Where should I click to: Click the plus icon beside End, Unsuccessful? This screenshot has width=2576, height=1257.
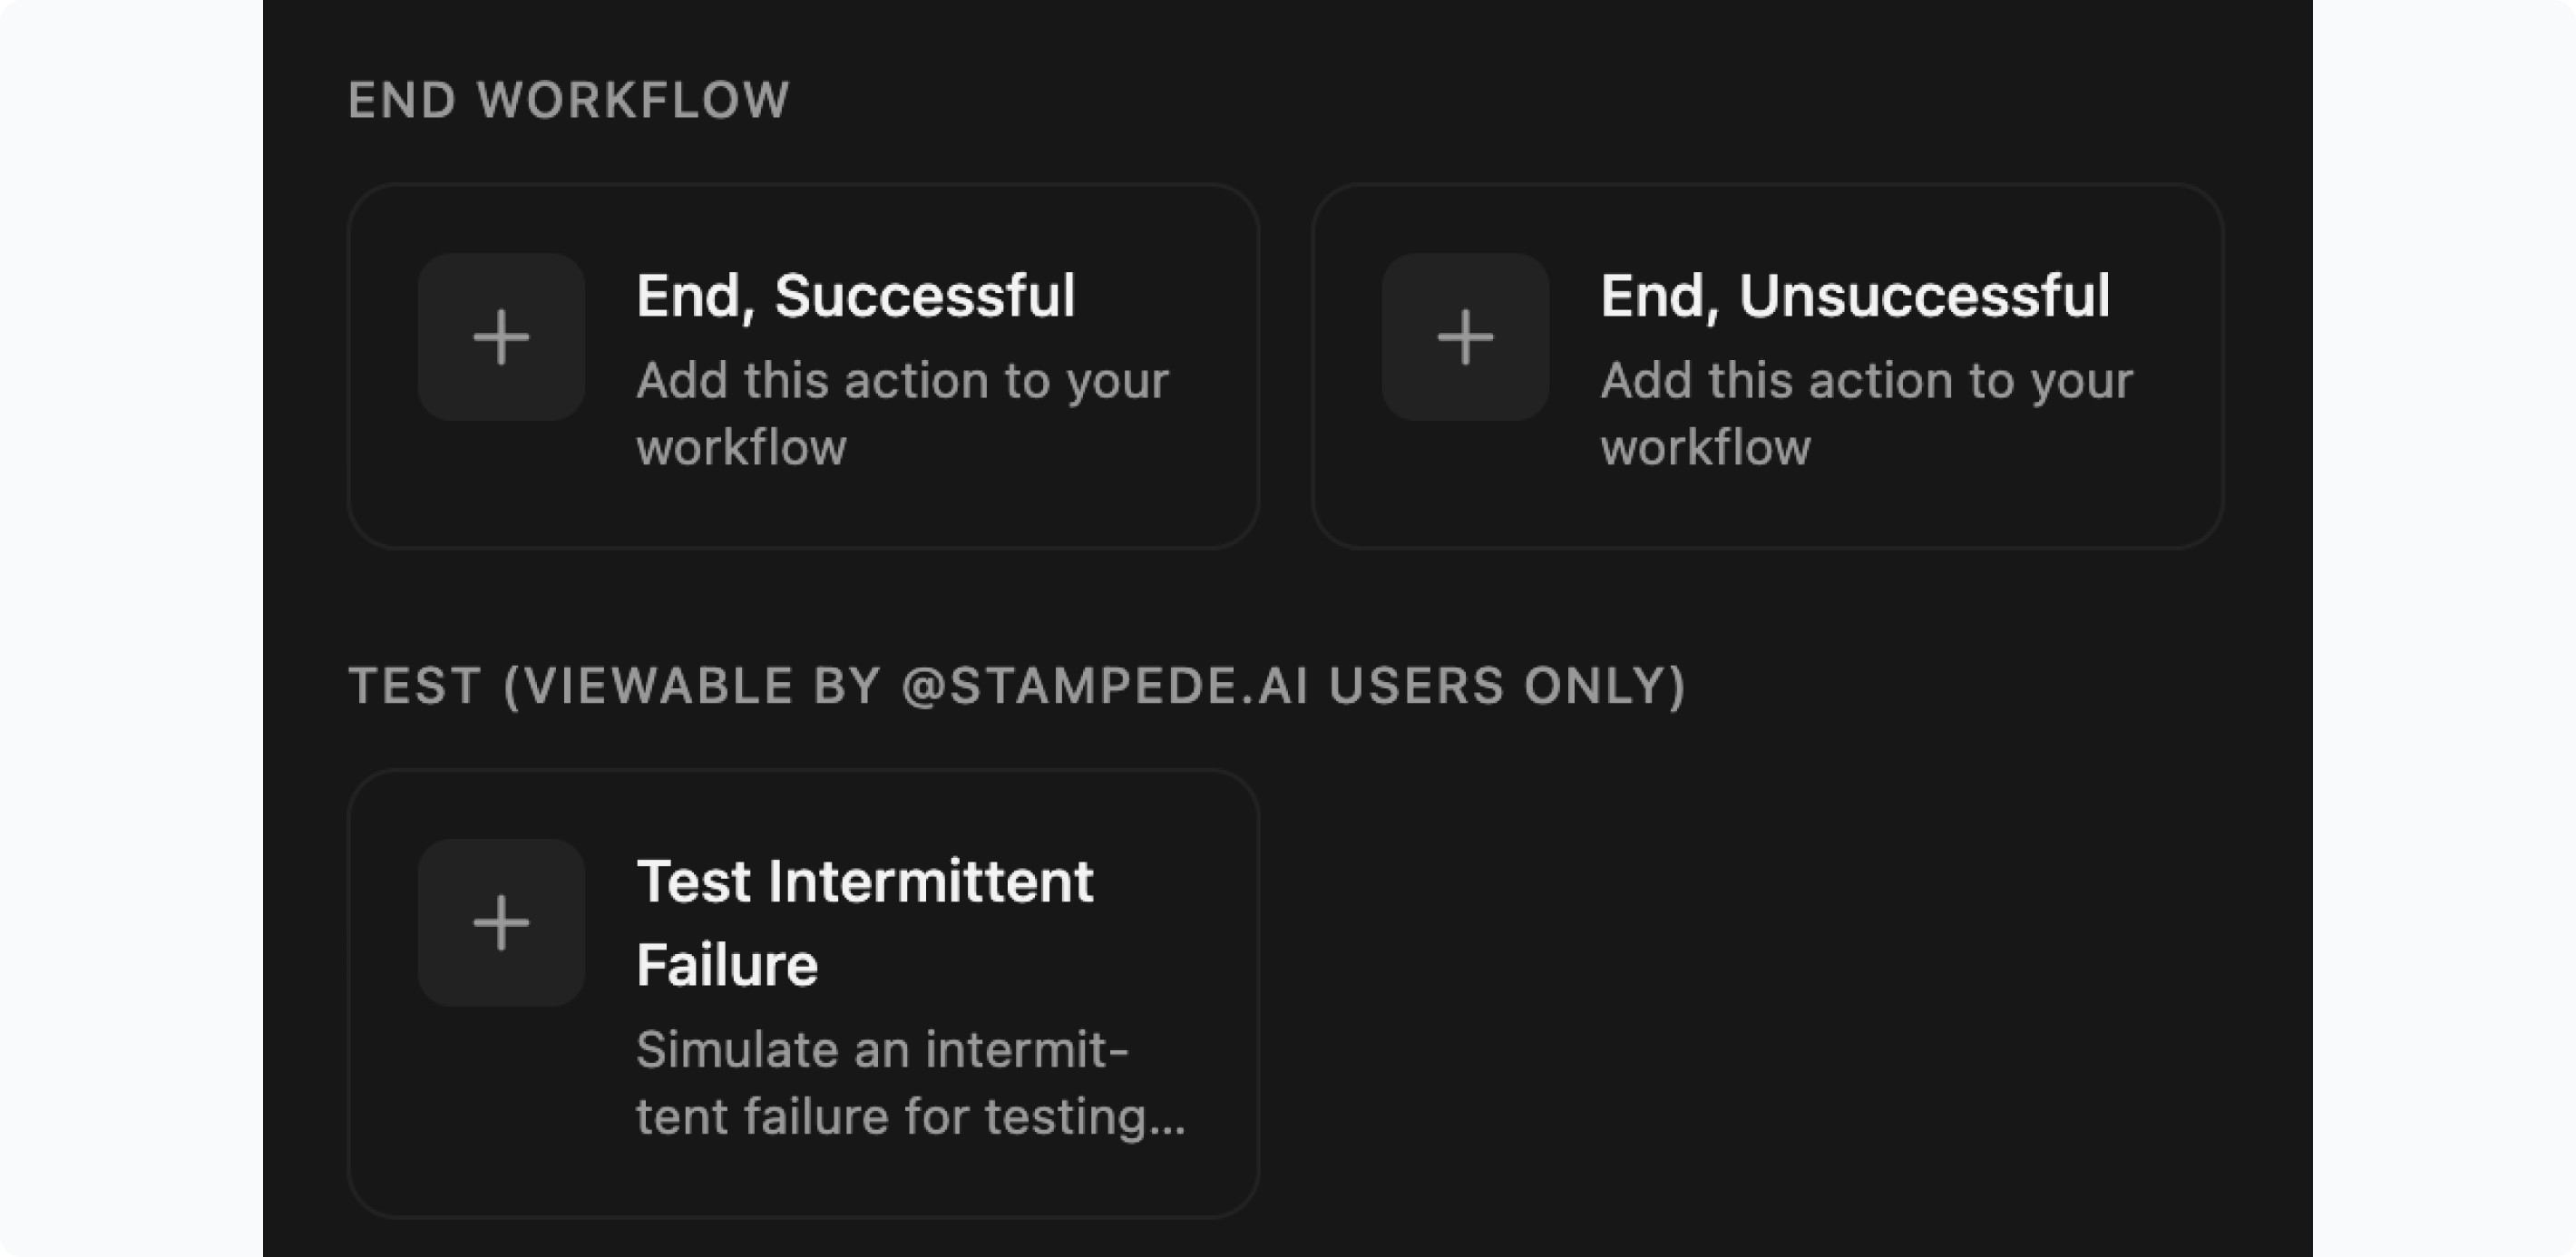point(1465,336)
